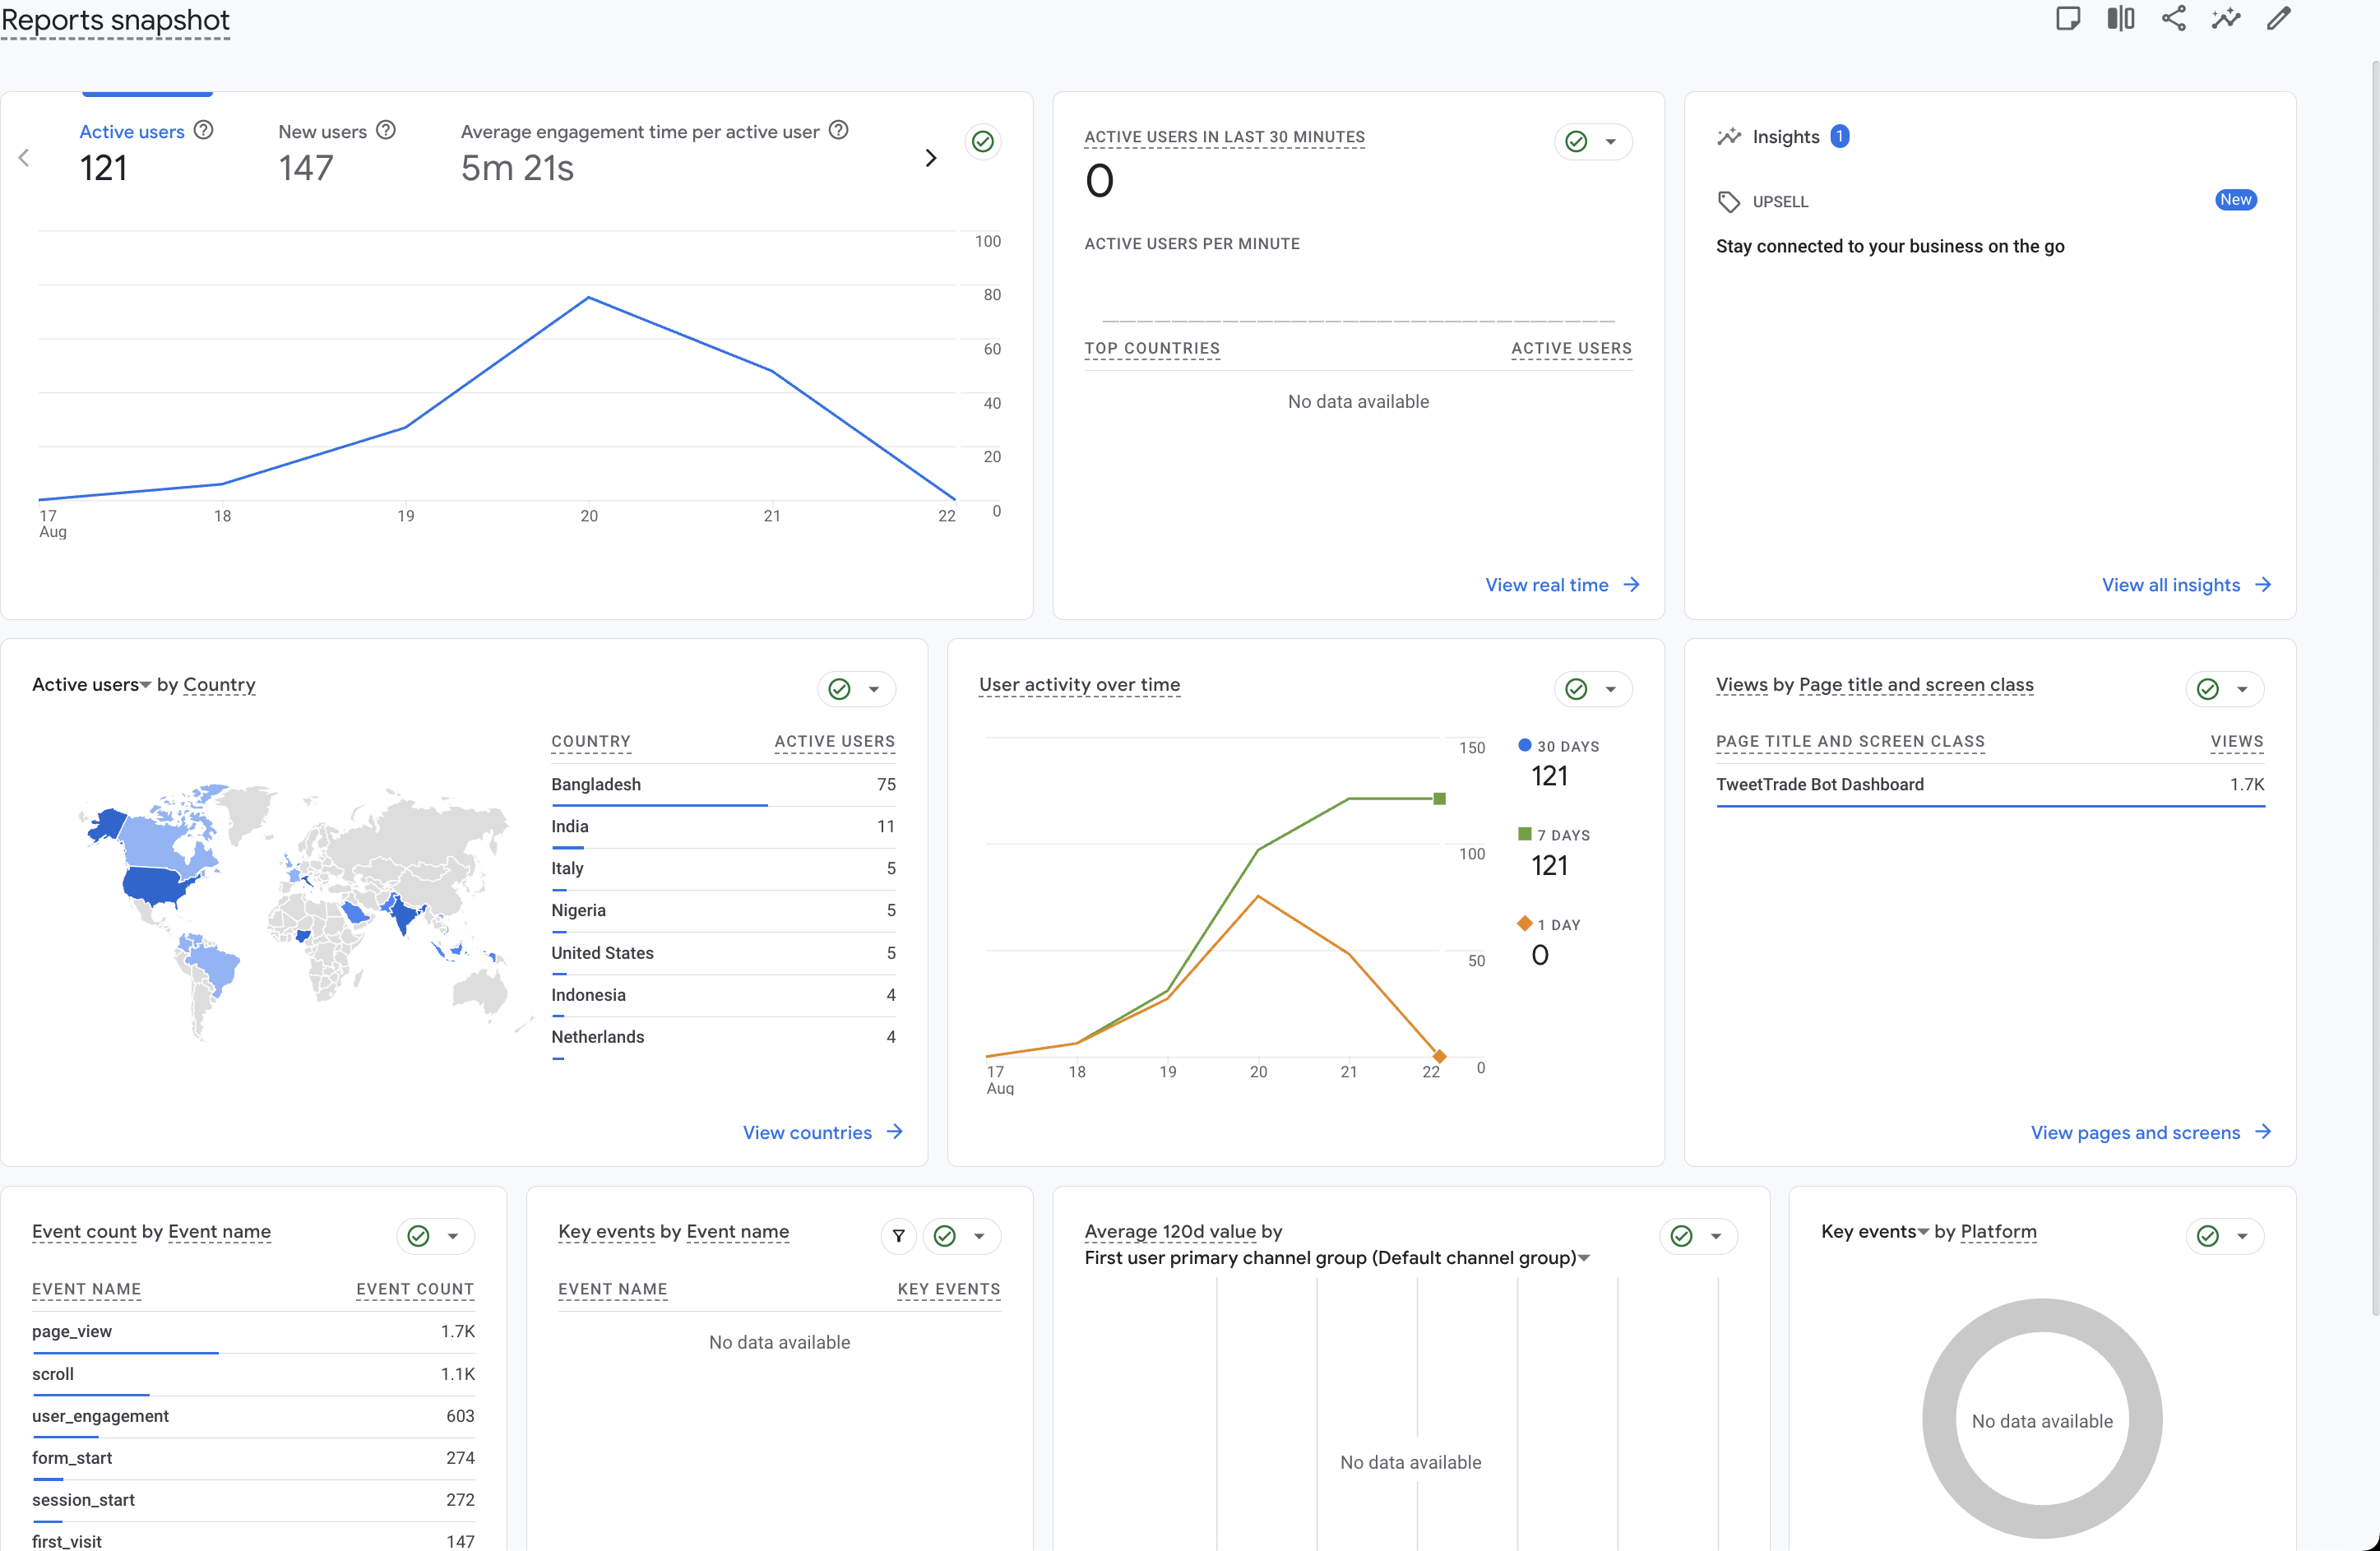Open dropdown arrow on realtime users card
The image size is (2380, 1551).
tap(1611, 141)
